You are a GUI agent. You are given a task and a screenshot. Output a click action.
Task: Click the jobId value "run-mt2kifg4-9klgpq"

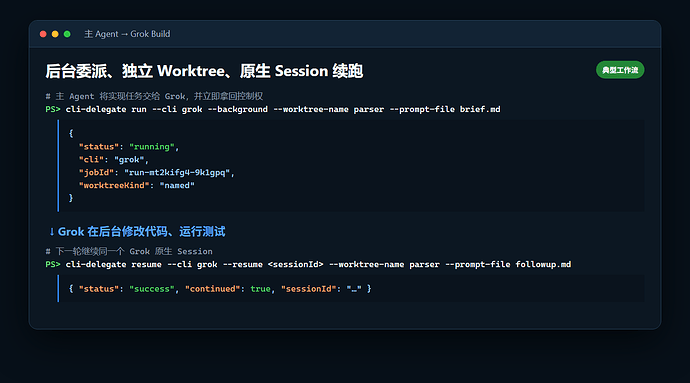[177, 173]
